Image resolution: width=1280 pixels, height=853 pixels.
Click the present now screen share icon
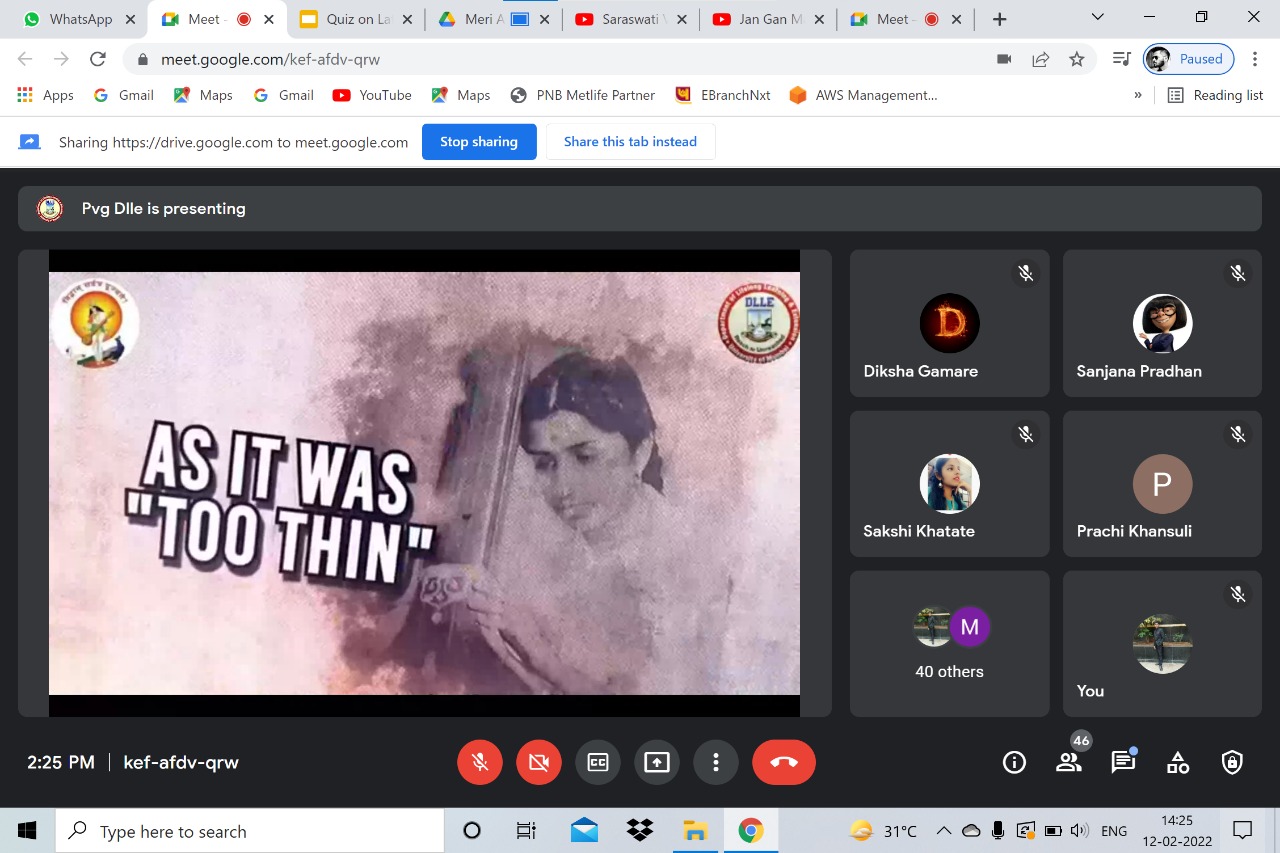pyautogui.click(x=656, y=763)
